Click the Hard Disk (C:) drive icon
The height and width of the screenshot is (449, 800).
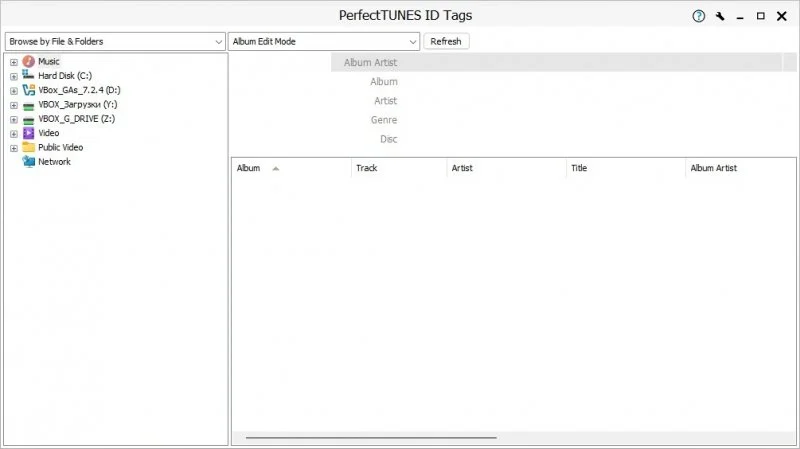(x=29, y=76)
